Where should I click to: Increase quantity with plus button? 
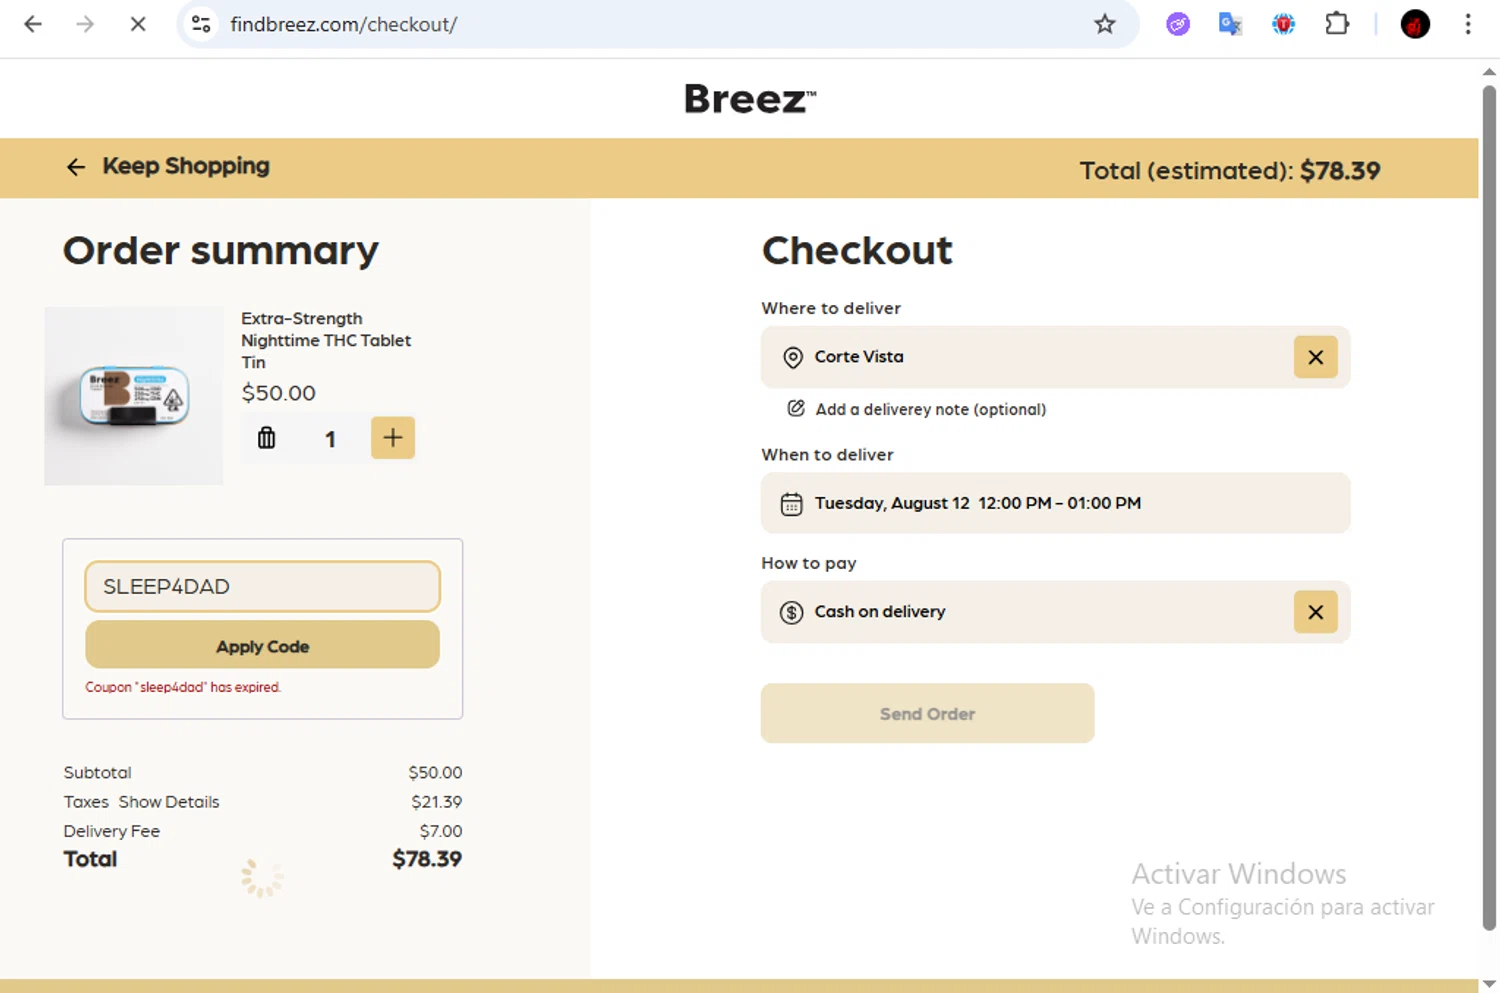[x=393, y=438]
